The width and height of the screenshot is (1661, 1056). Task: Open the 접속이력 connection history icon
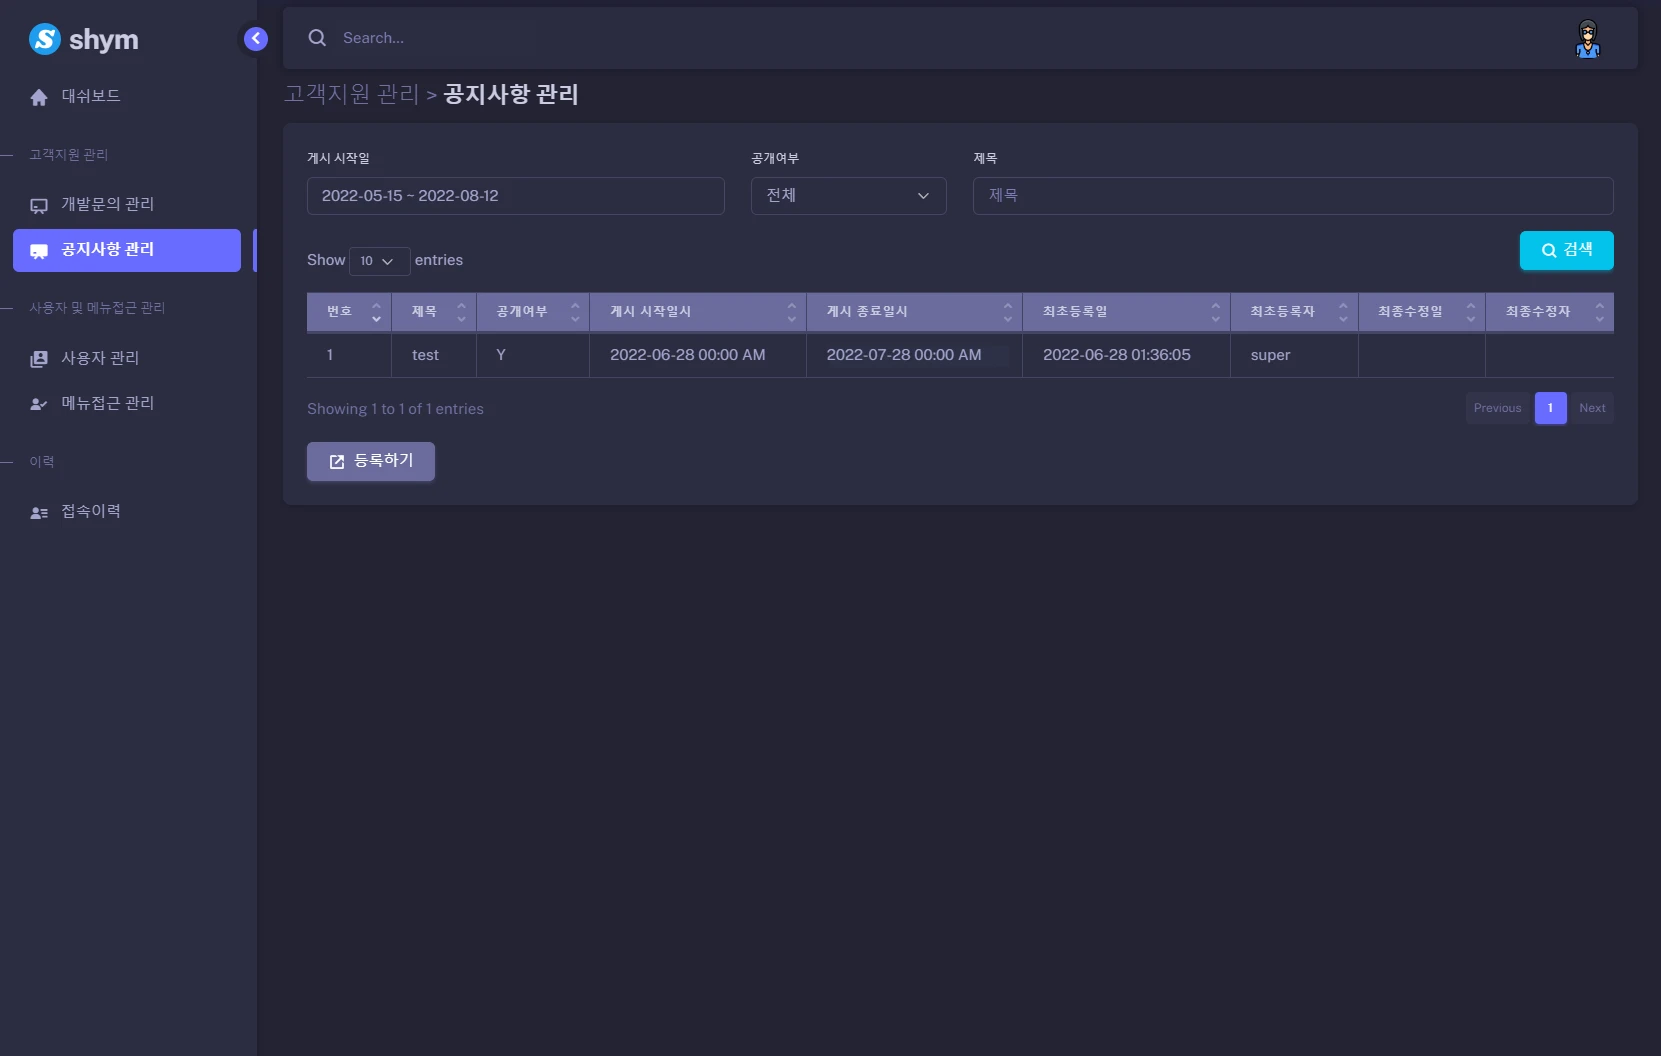tap(38, 511)
